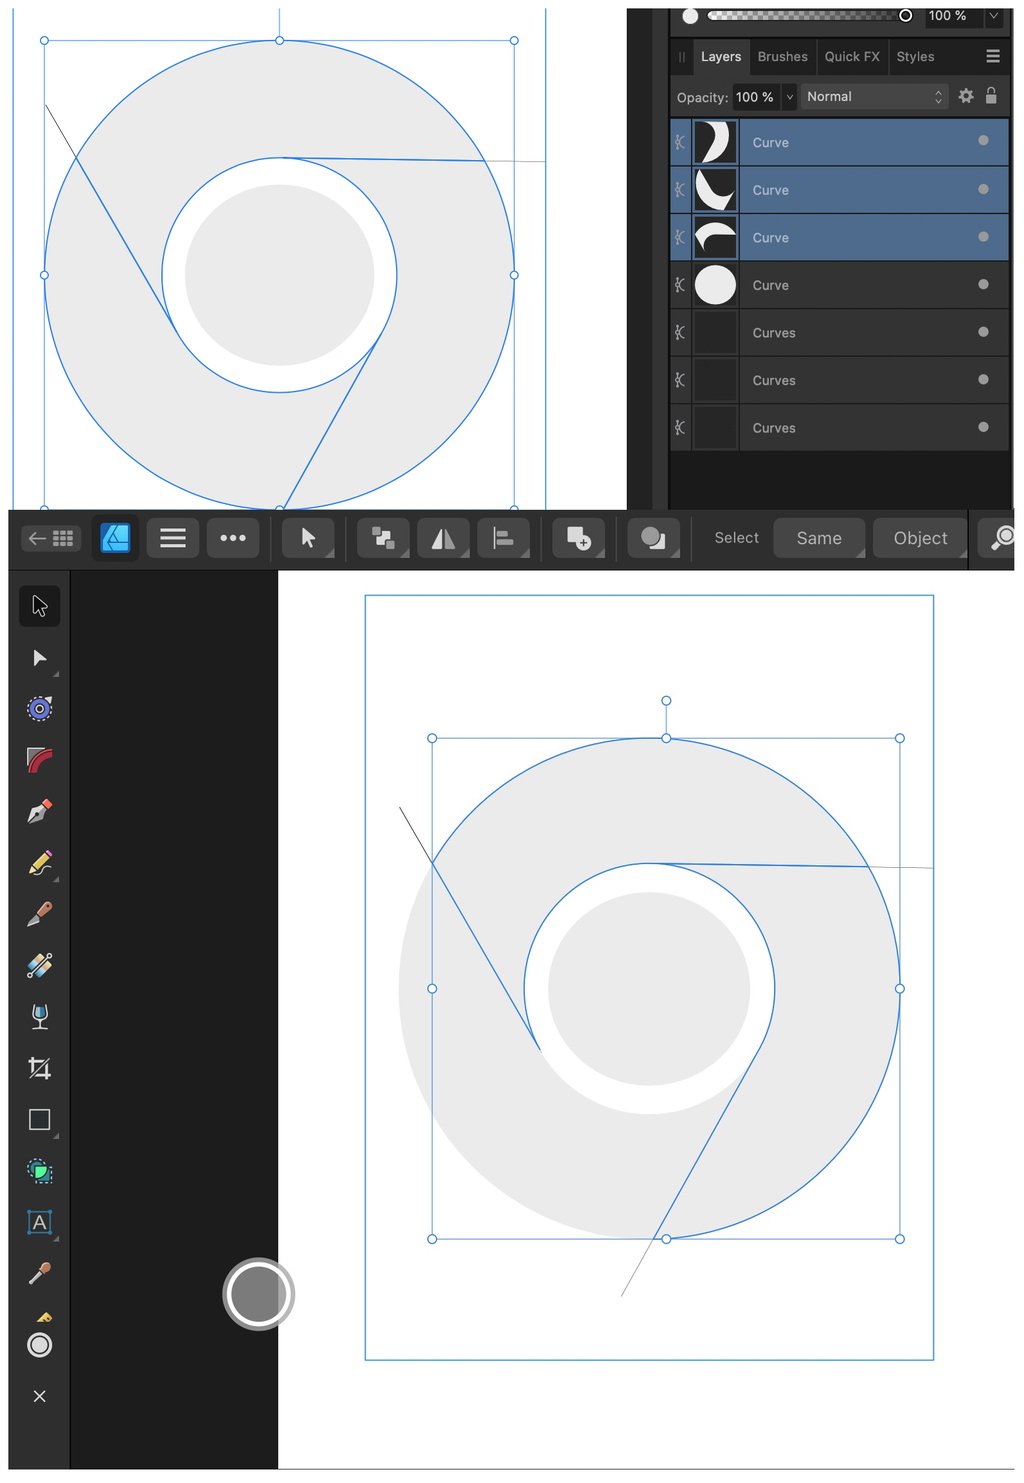Image resolution: width=1024 pixels, height=1483 pixels.
Task: Open the Boolean geometry operations
Action: (654, 538)
